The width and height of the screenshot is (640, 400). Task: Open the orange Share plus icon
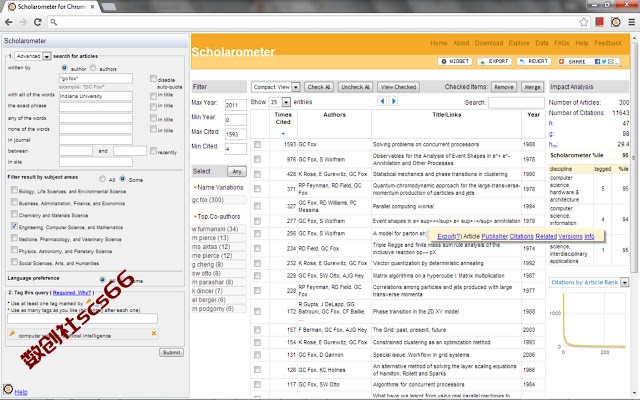pyautogui.click(x=562, y=62)
